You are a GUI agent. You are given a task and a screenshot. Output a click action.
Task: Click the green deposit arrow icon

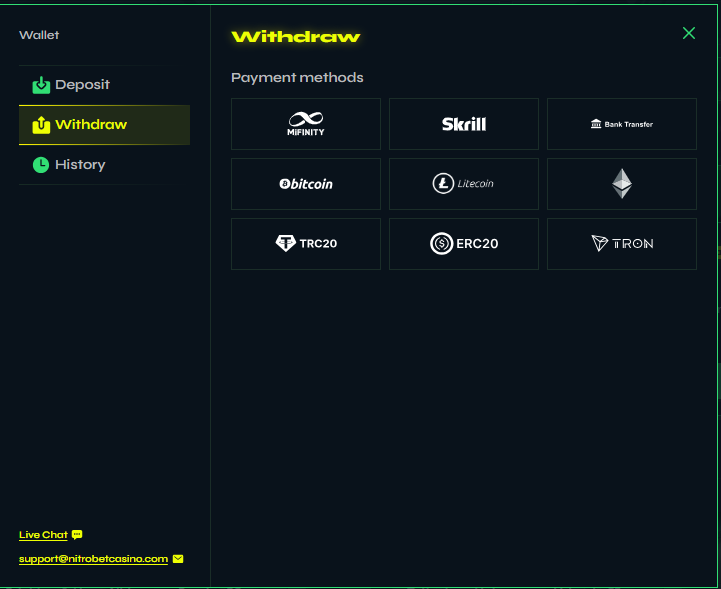(x=41, y=85)
